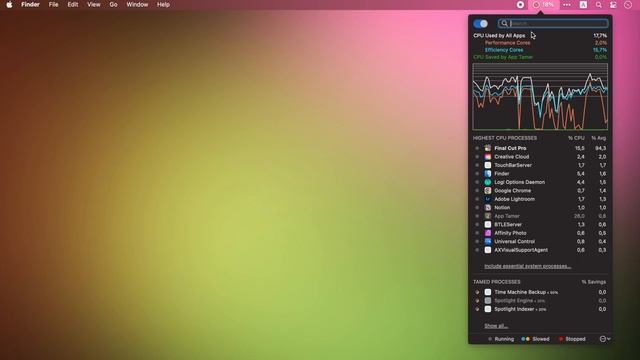This screenshot has height=360, width=640.
Task: Click the Logi Options Daemon icon
Action: [488, 182]
